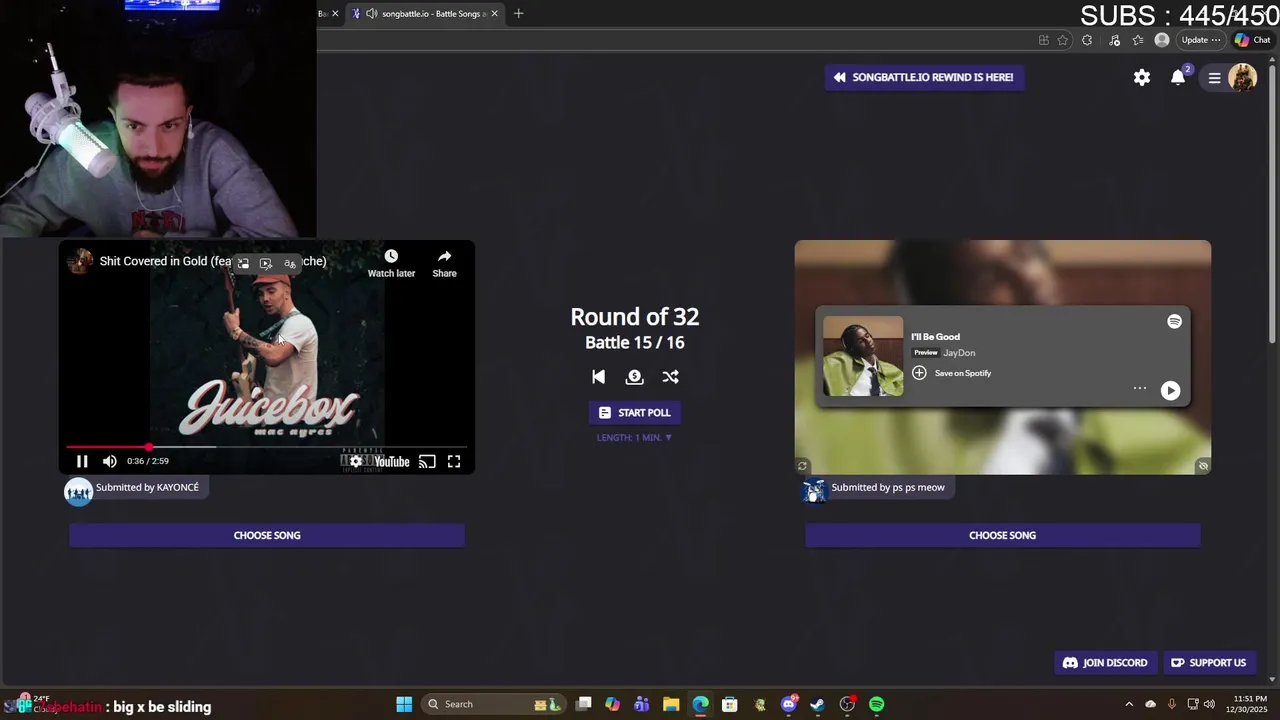
Task: Bookmark this page with star icon
Action: pyautogui.click(x=1063, y=40)
